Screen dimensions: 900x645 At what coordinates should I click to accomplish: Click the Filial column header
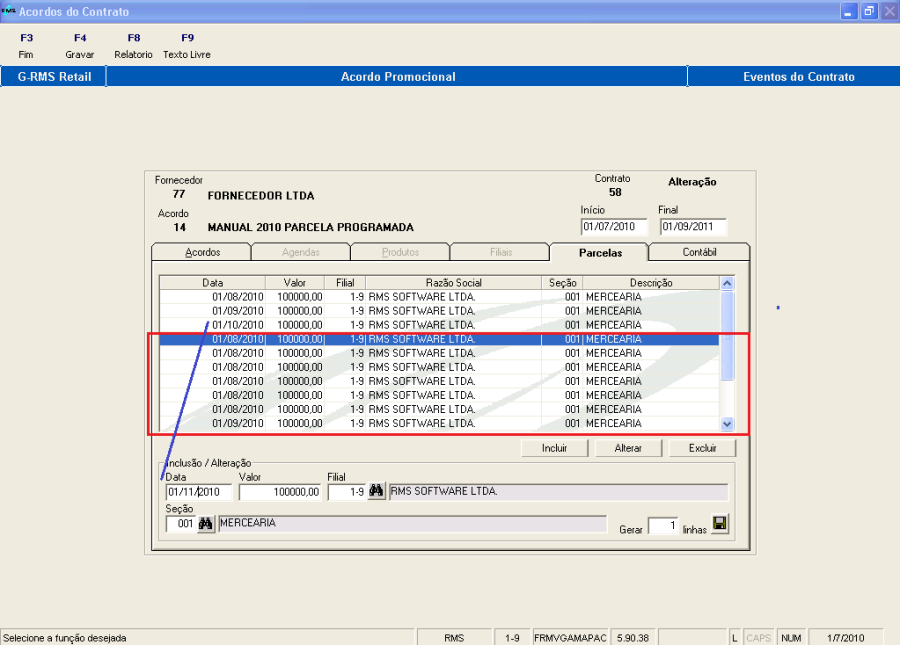click(345, 283)
